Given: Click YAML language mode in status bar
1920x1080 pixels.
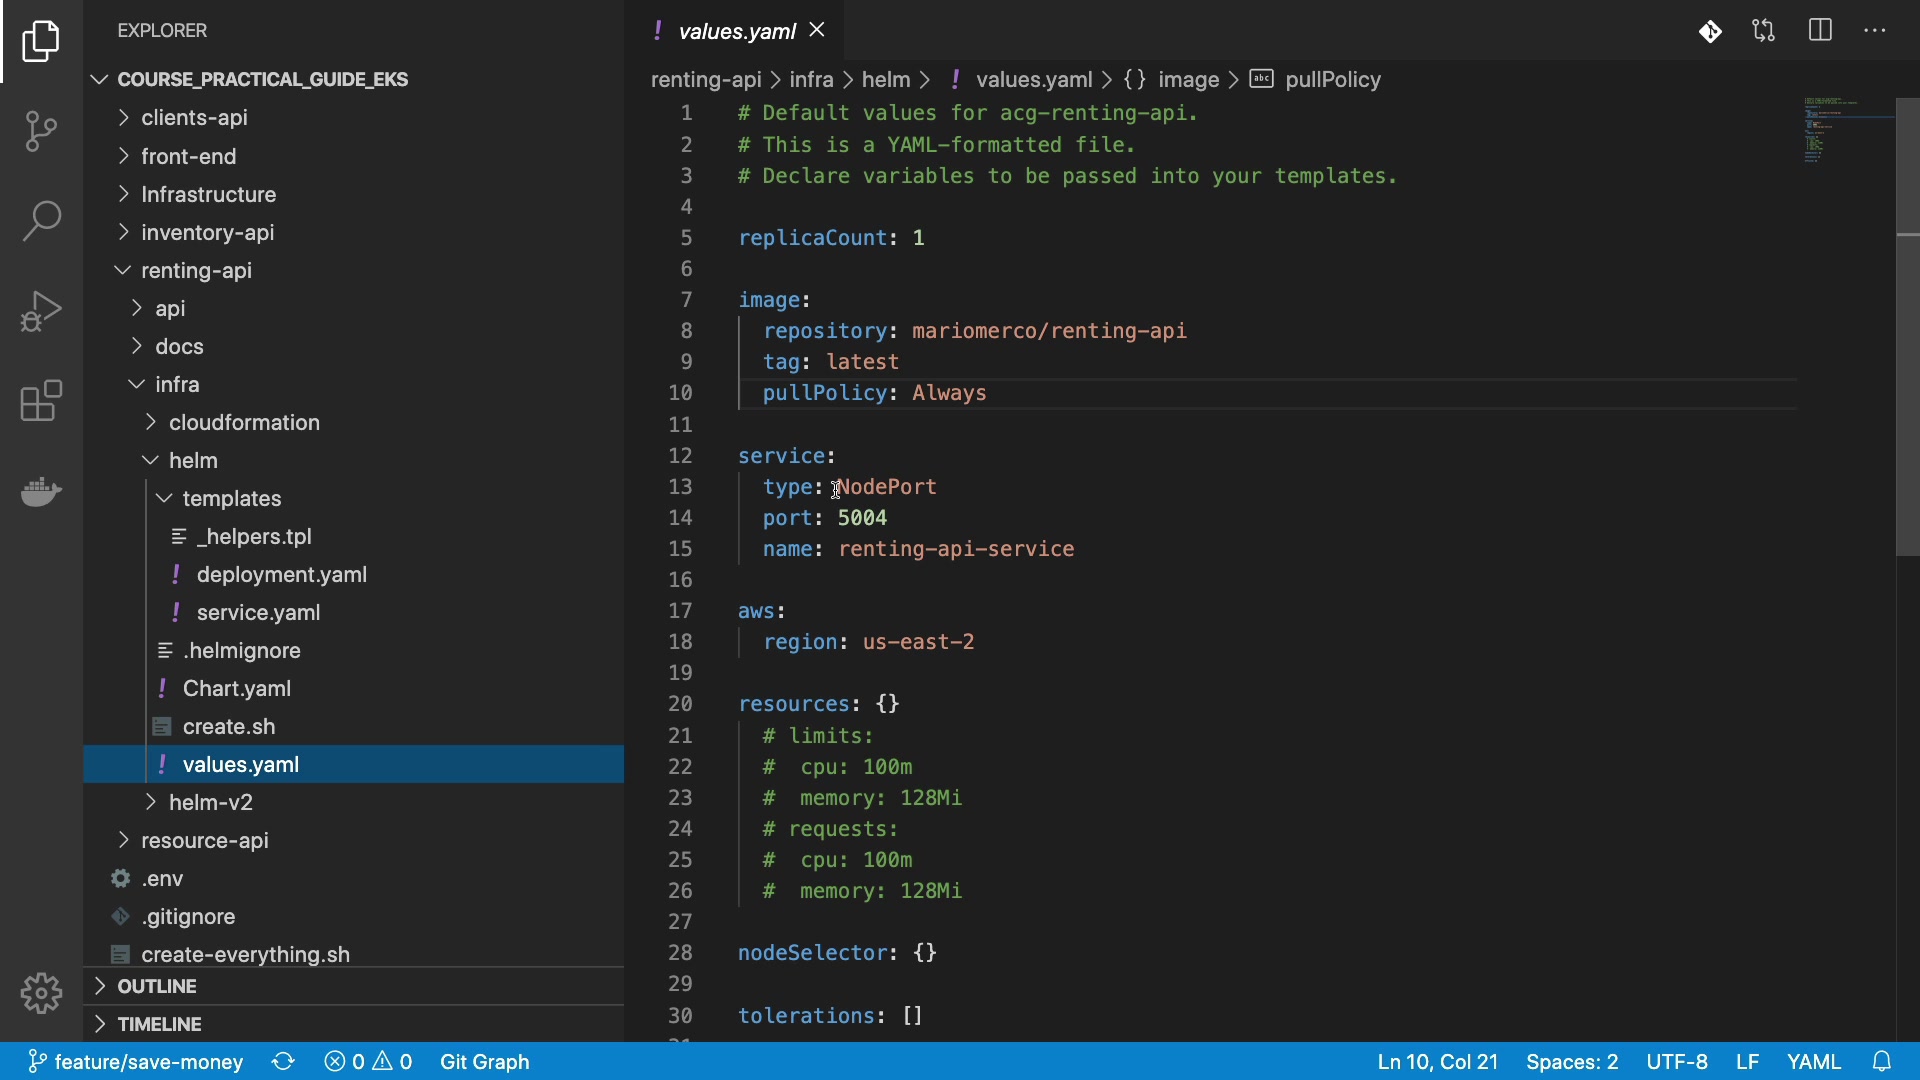Looking at the screenshot, I should pyautogui.click(x=1813, y=1061).
